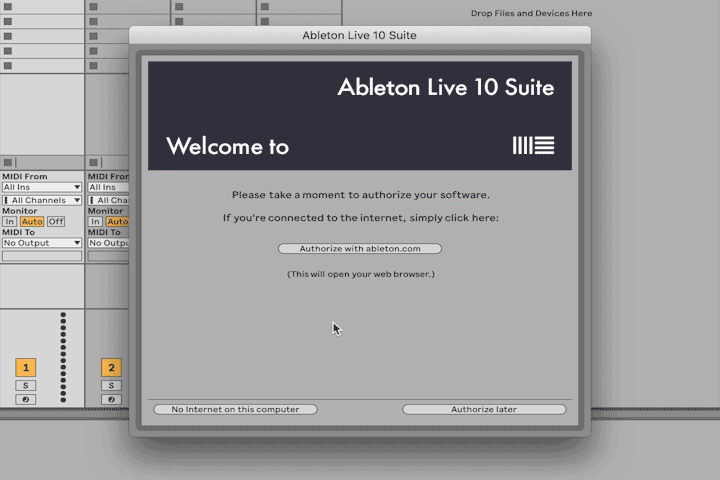
Task: Click "Please take a moment to authorize" text
Action: point(360,195)
